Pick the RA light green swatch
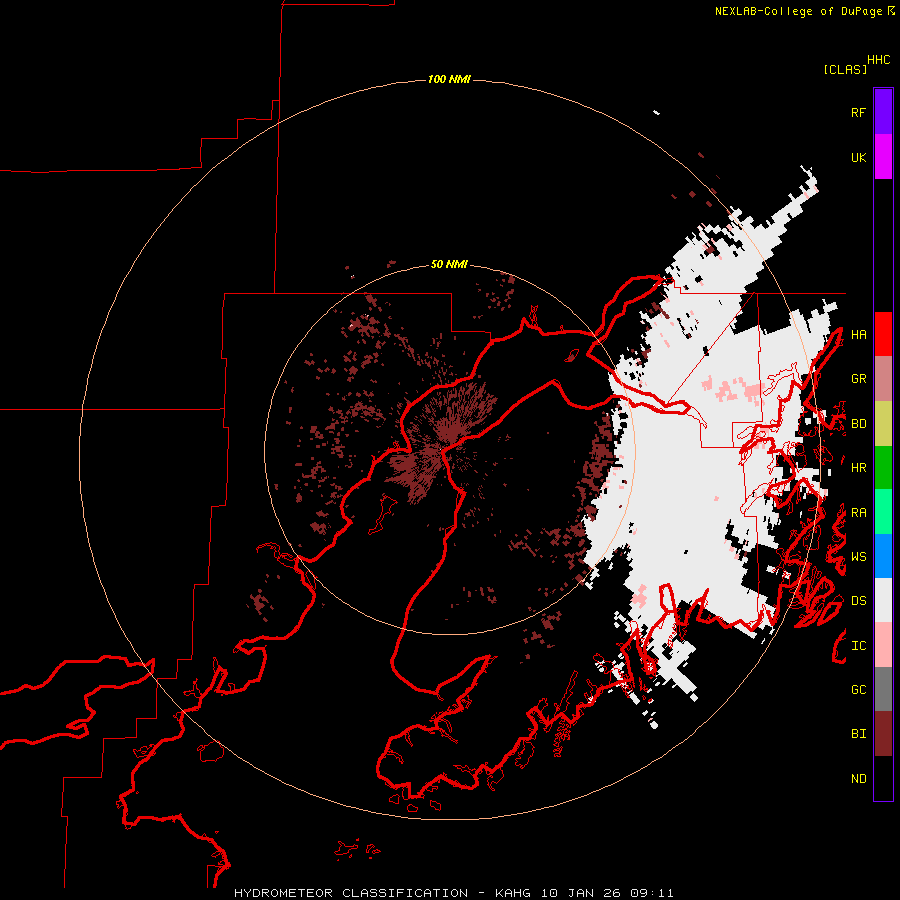This screenshot has width=900, height=900. pos(883,512)
